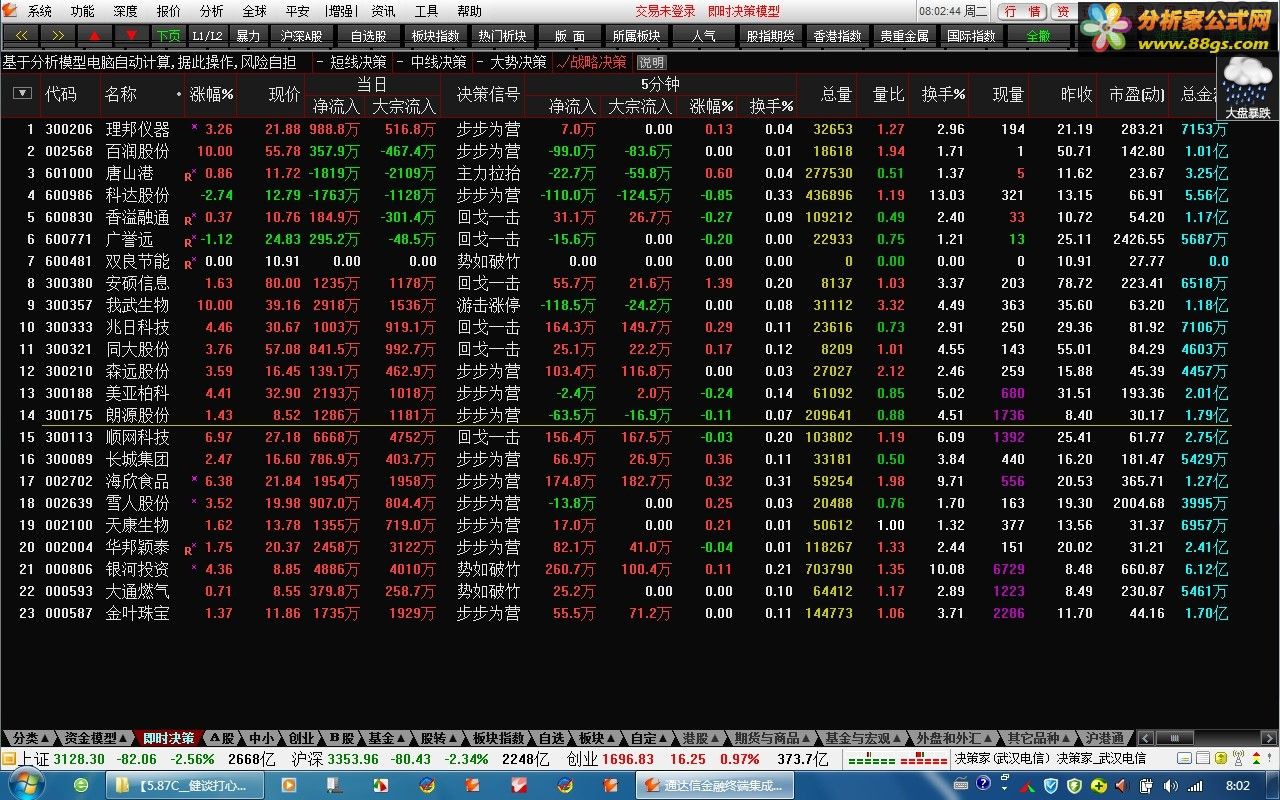
Task: Click the 大盘暴跌 weather cloud icon
Action: tap(1248, 87)
